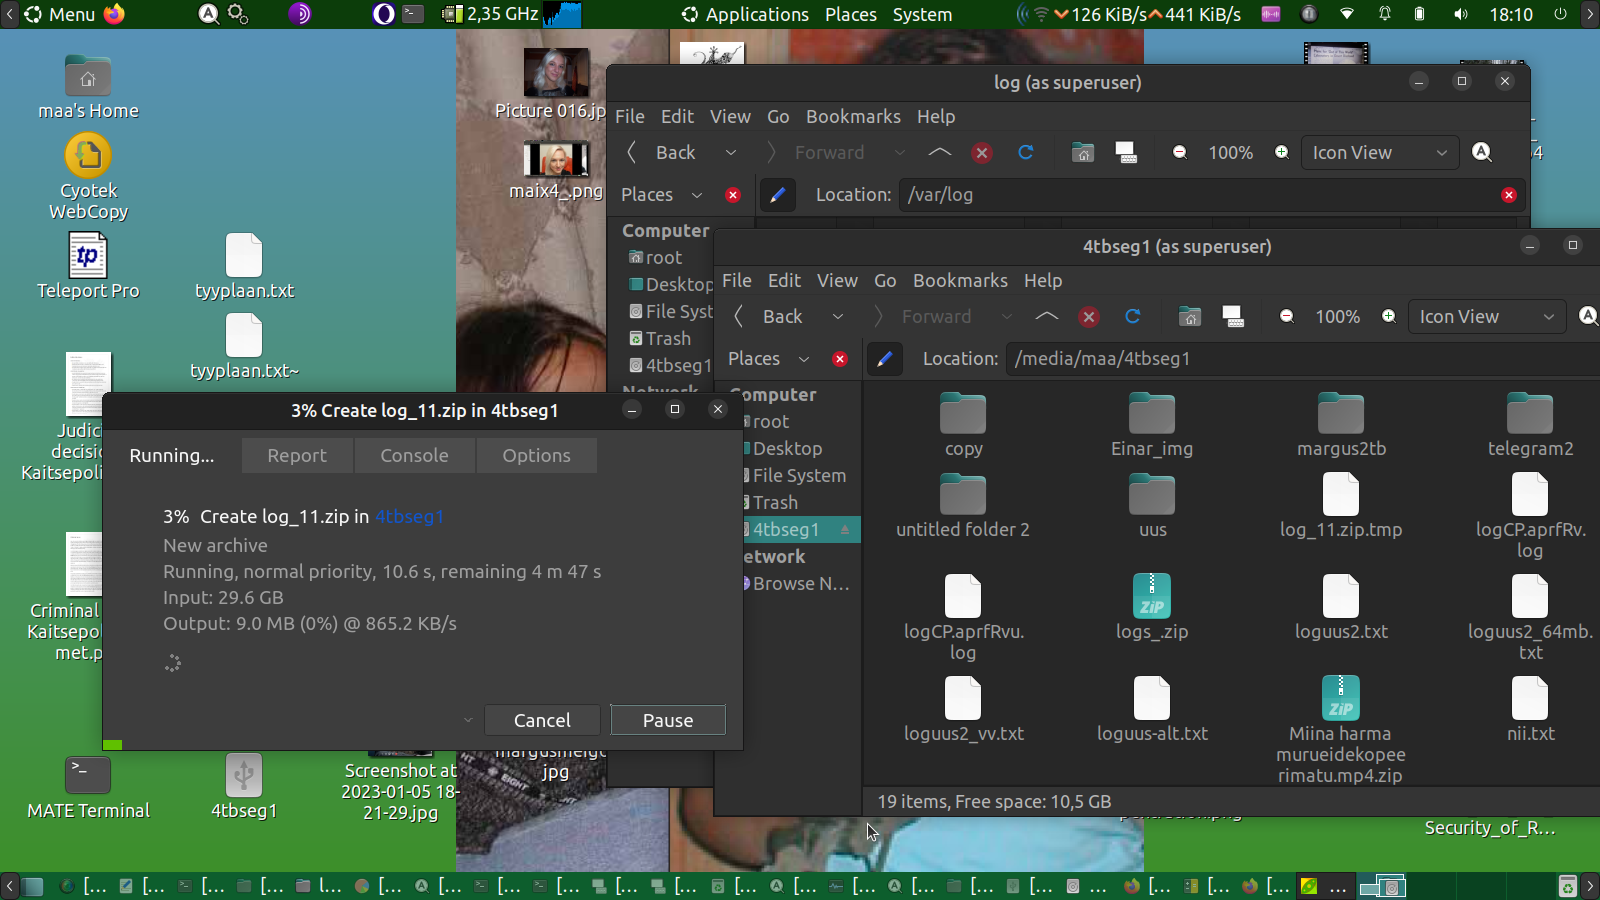Toggle location edit pencil button in log window
Viewport: 1600px width, 900px height.
click(x=777, y=195)
